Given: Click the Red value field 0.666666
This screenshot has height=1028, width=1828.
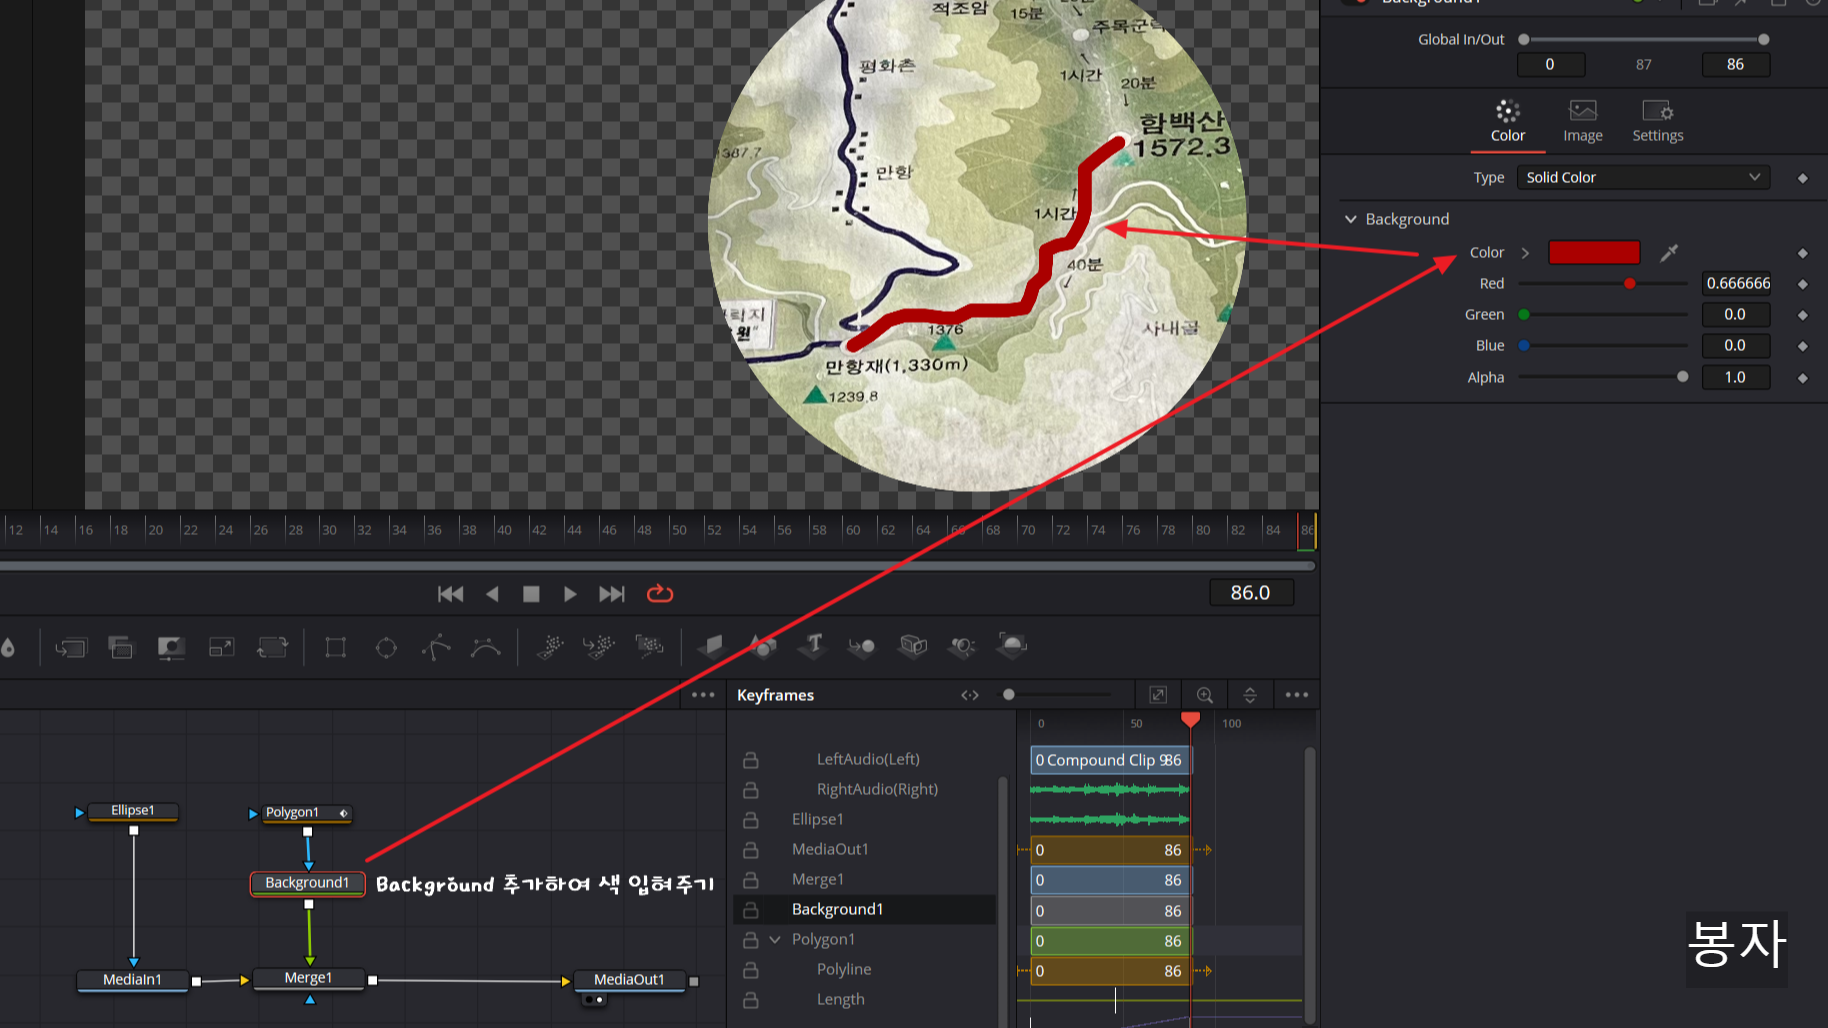Looking at the screenshot, I should pos(1736,284).
